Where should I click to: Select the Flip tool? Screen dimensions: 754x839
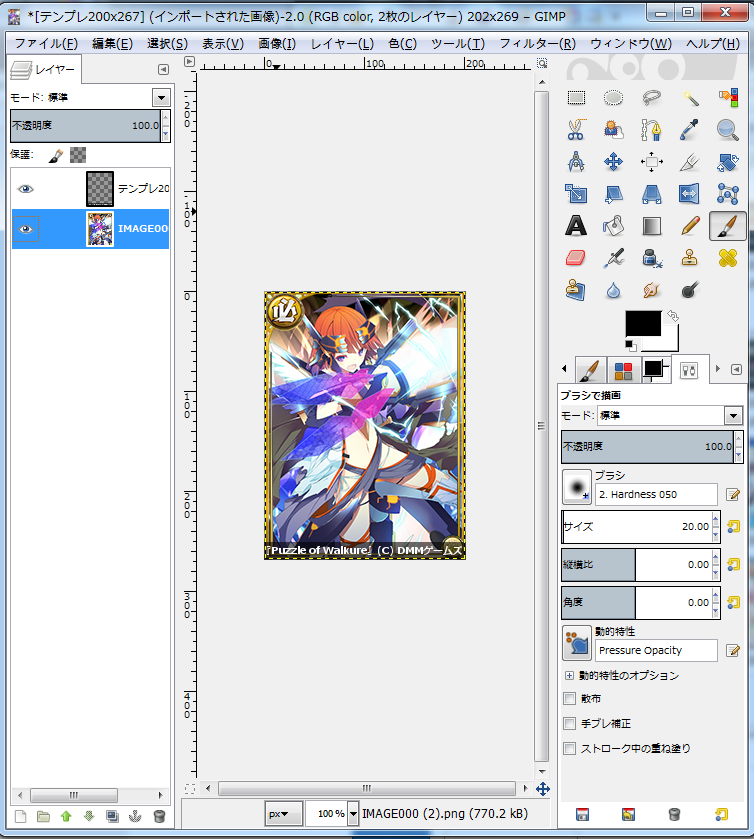(x=690, y=194)
